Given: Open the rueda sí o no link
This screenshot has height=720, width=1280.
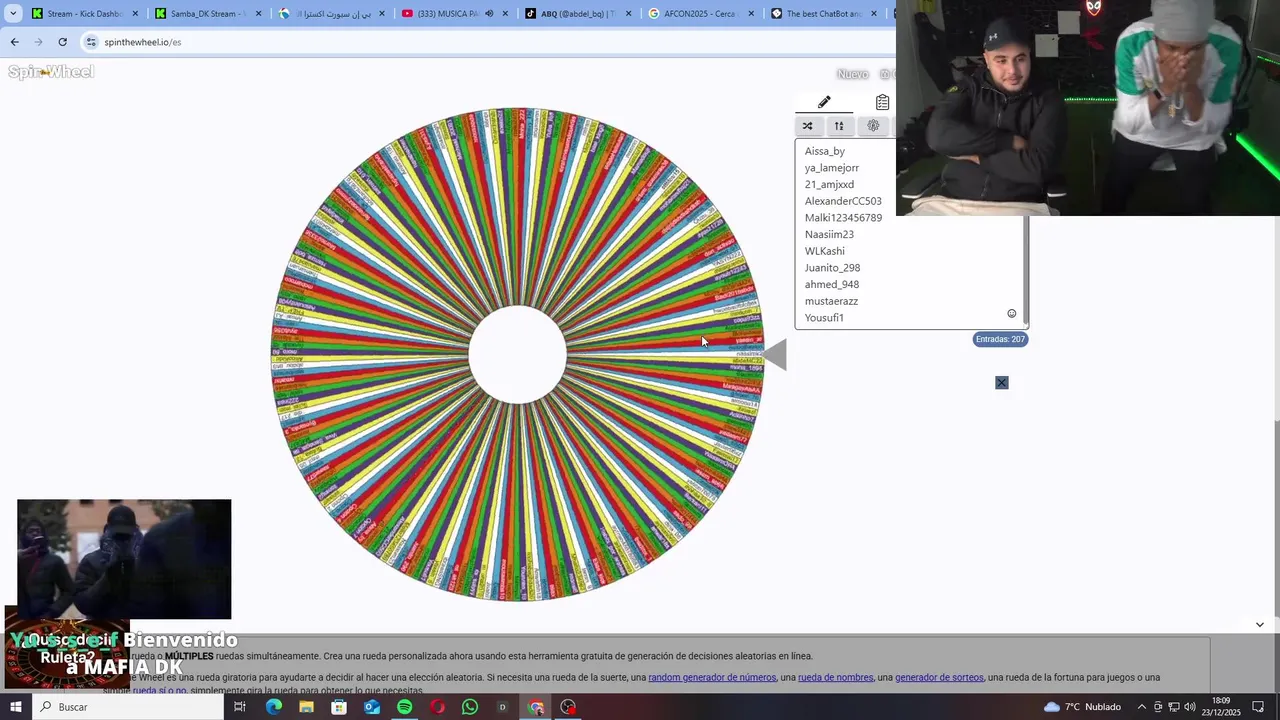Looking at the screenshot, I should click(159, 691).
